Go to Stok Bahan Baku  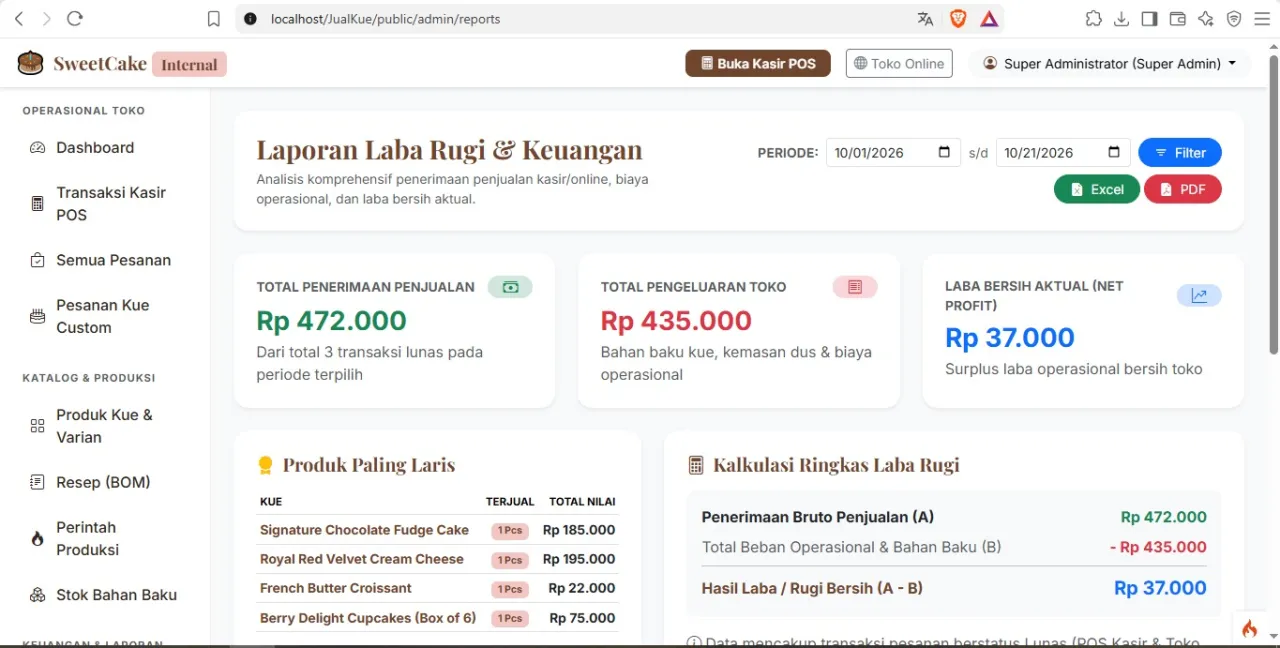pyautogui.click(x=105, y=595)
